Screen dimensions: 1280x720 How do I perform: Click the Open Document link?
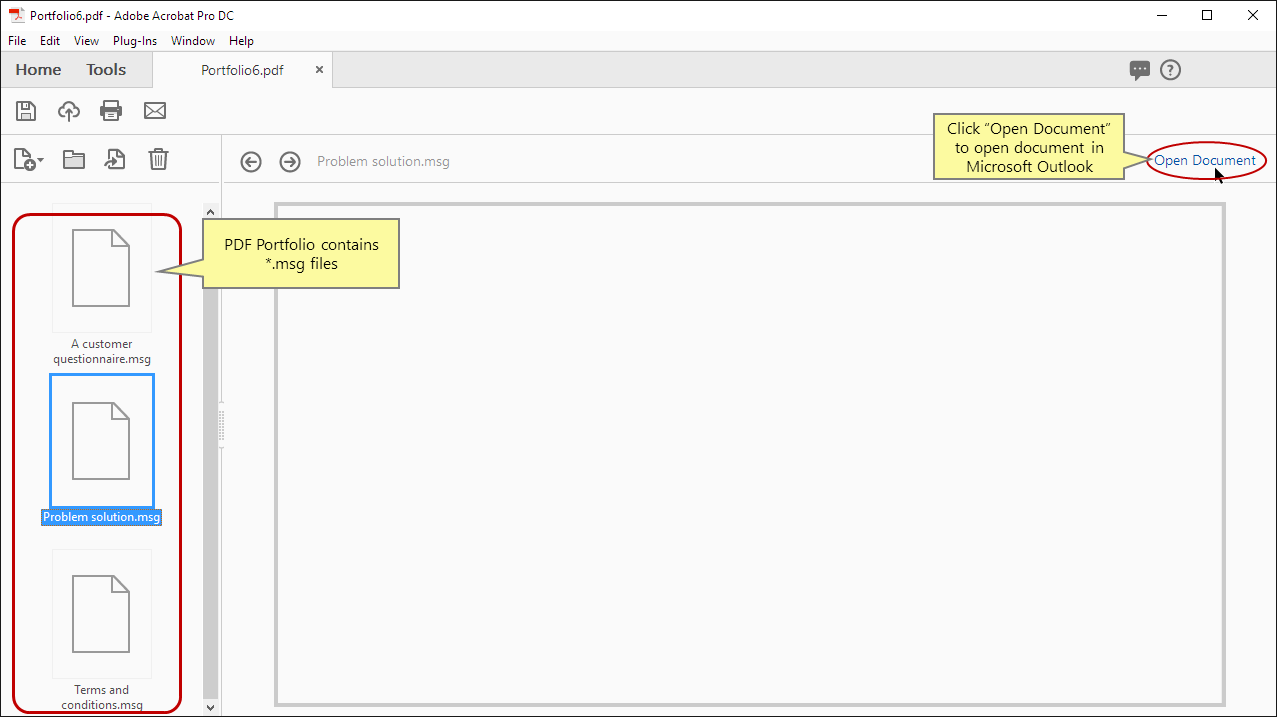(x=1205, y=160)
